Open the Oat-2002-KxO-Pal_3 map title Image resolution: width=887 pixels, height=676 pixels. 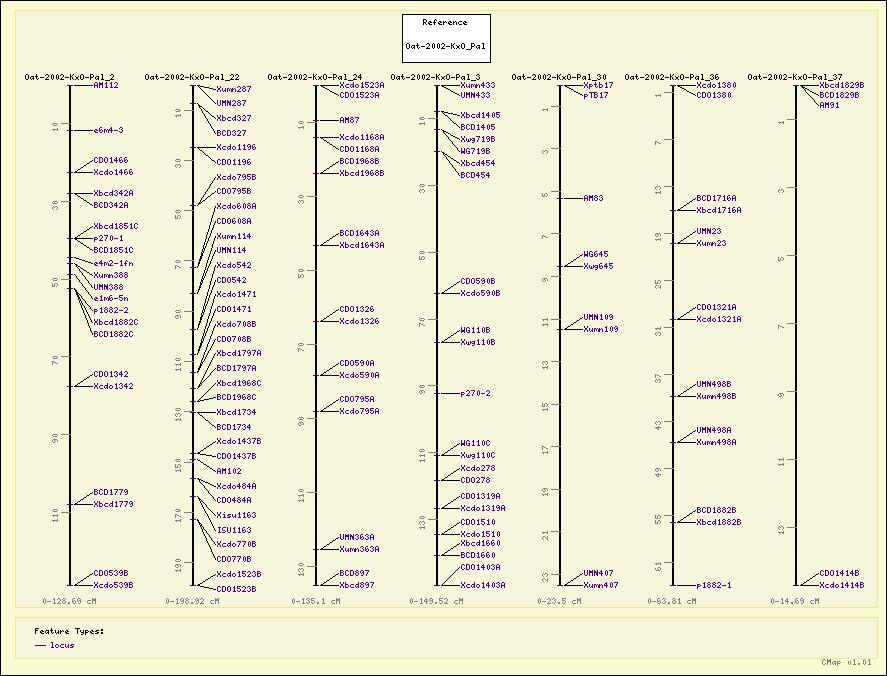pyautogui.click(x=435, y=77)
